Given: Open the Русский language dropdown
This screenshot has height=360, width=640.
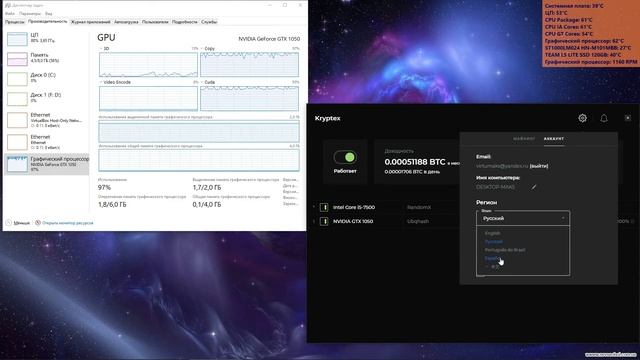Looking at the screenshot, I should 523,218.
